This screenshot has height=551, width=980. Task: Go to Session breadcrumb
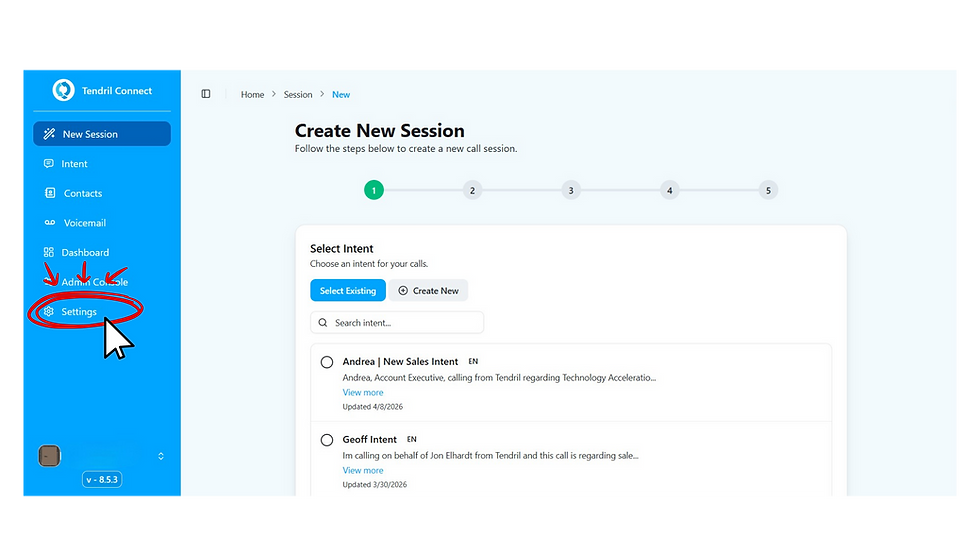coord(298,94)
